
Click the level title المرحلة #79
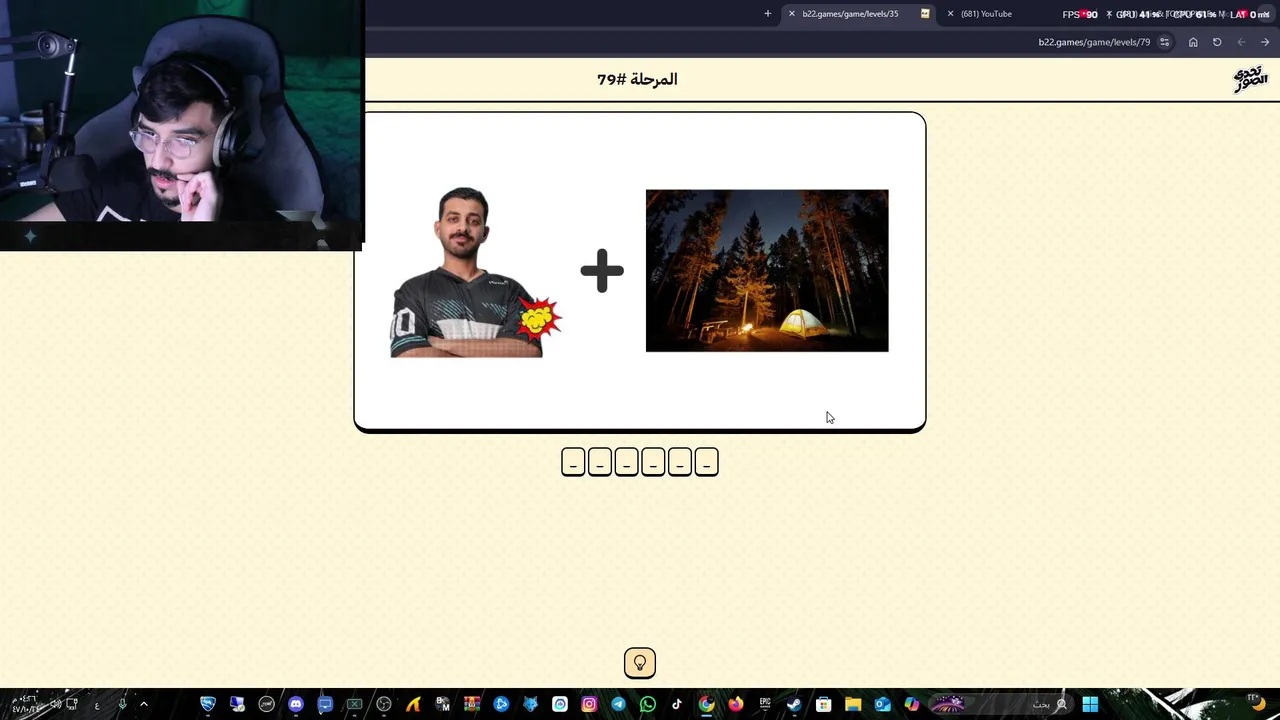coord(637,79)
